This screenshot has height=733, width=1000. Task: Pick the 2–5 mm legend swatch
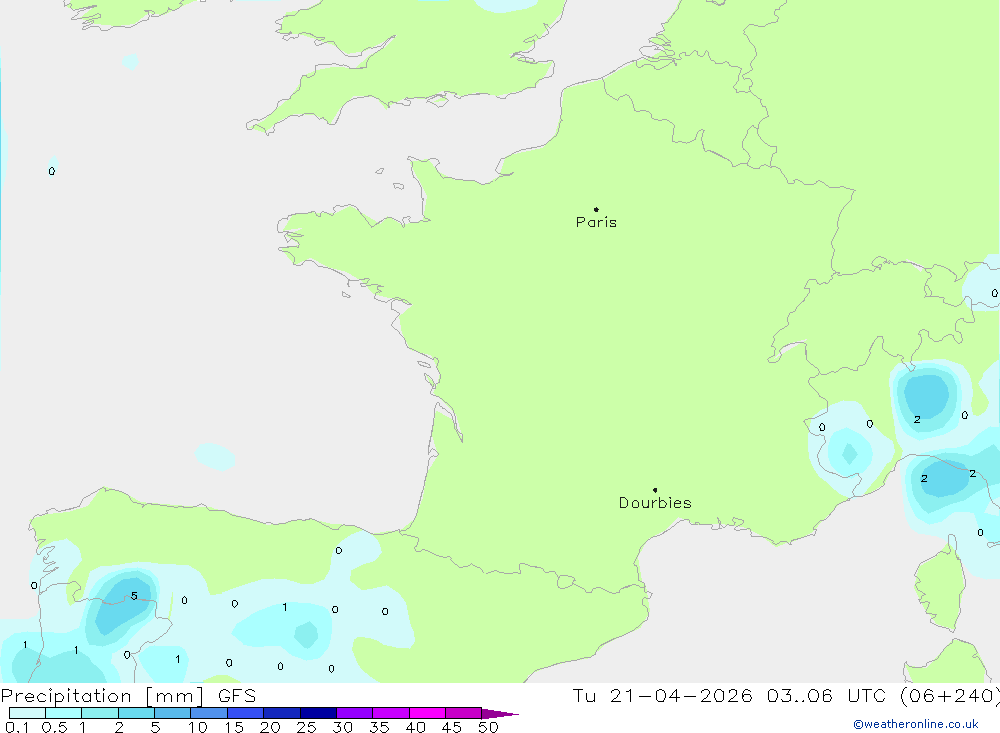click(136, 713)
